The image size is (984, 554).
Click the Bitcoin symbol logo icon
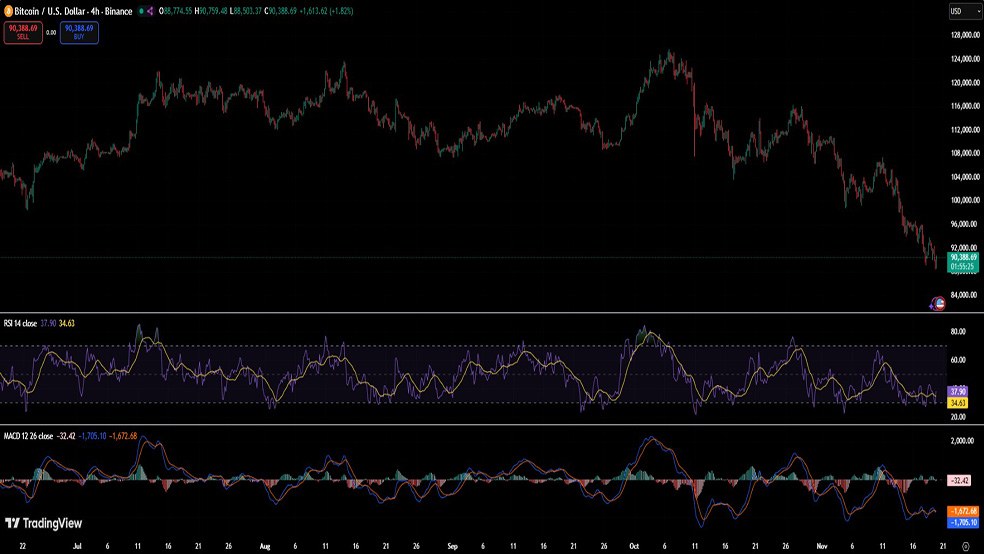click(7, 11)
